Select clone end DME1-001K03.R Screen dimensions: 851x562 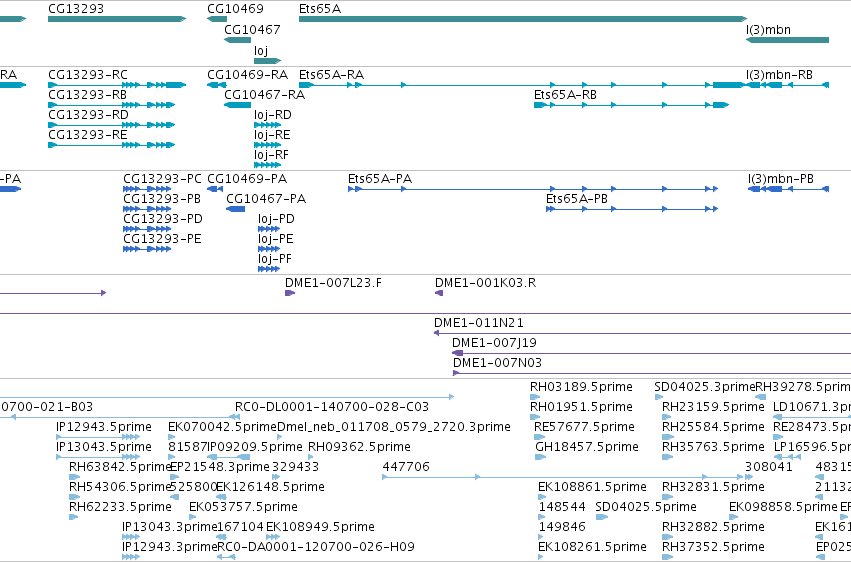pyautogui.click(x=485, y=283)
